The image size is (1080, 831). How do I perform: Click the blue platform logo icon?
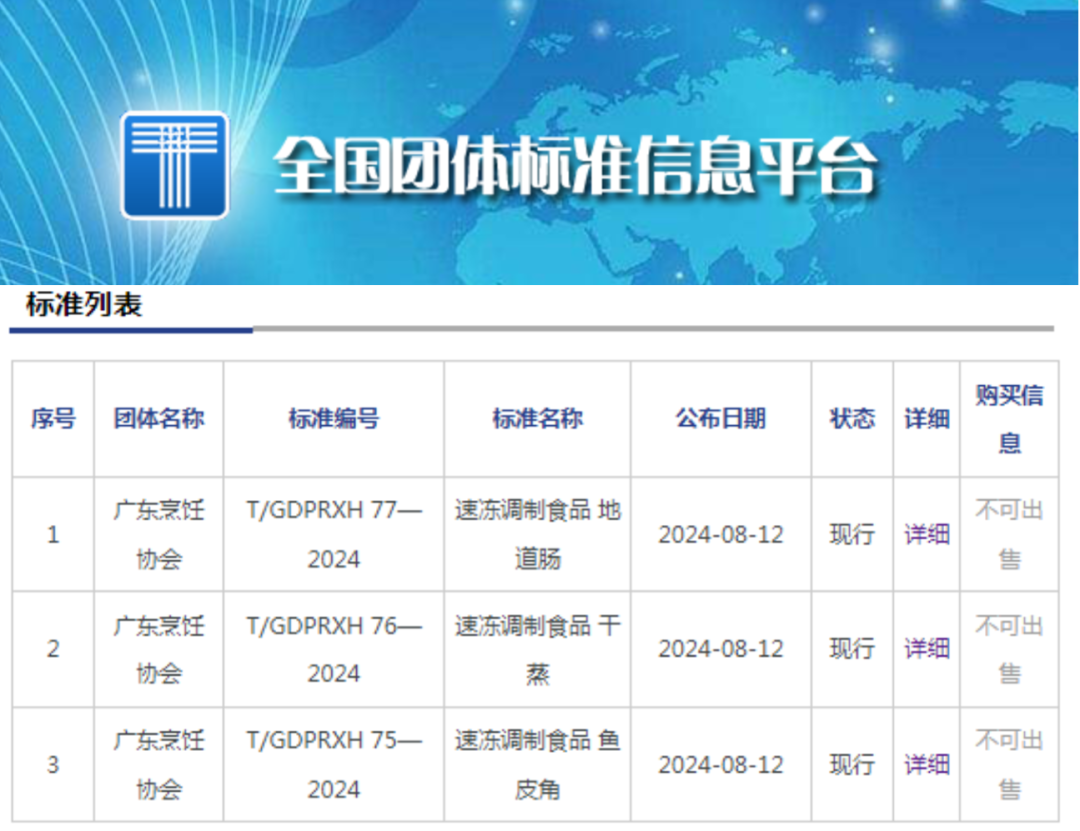(x=174, y=165)
